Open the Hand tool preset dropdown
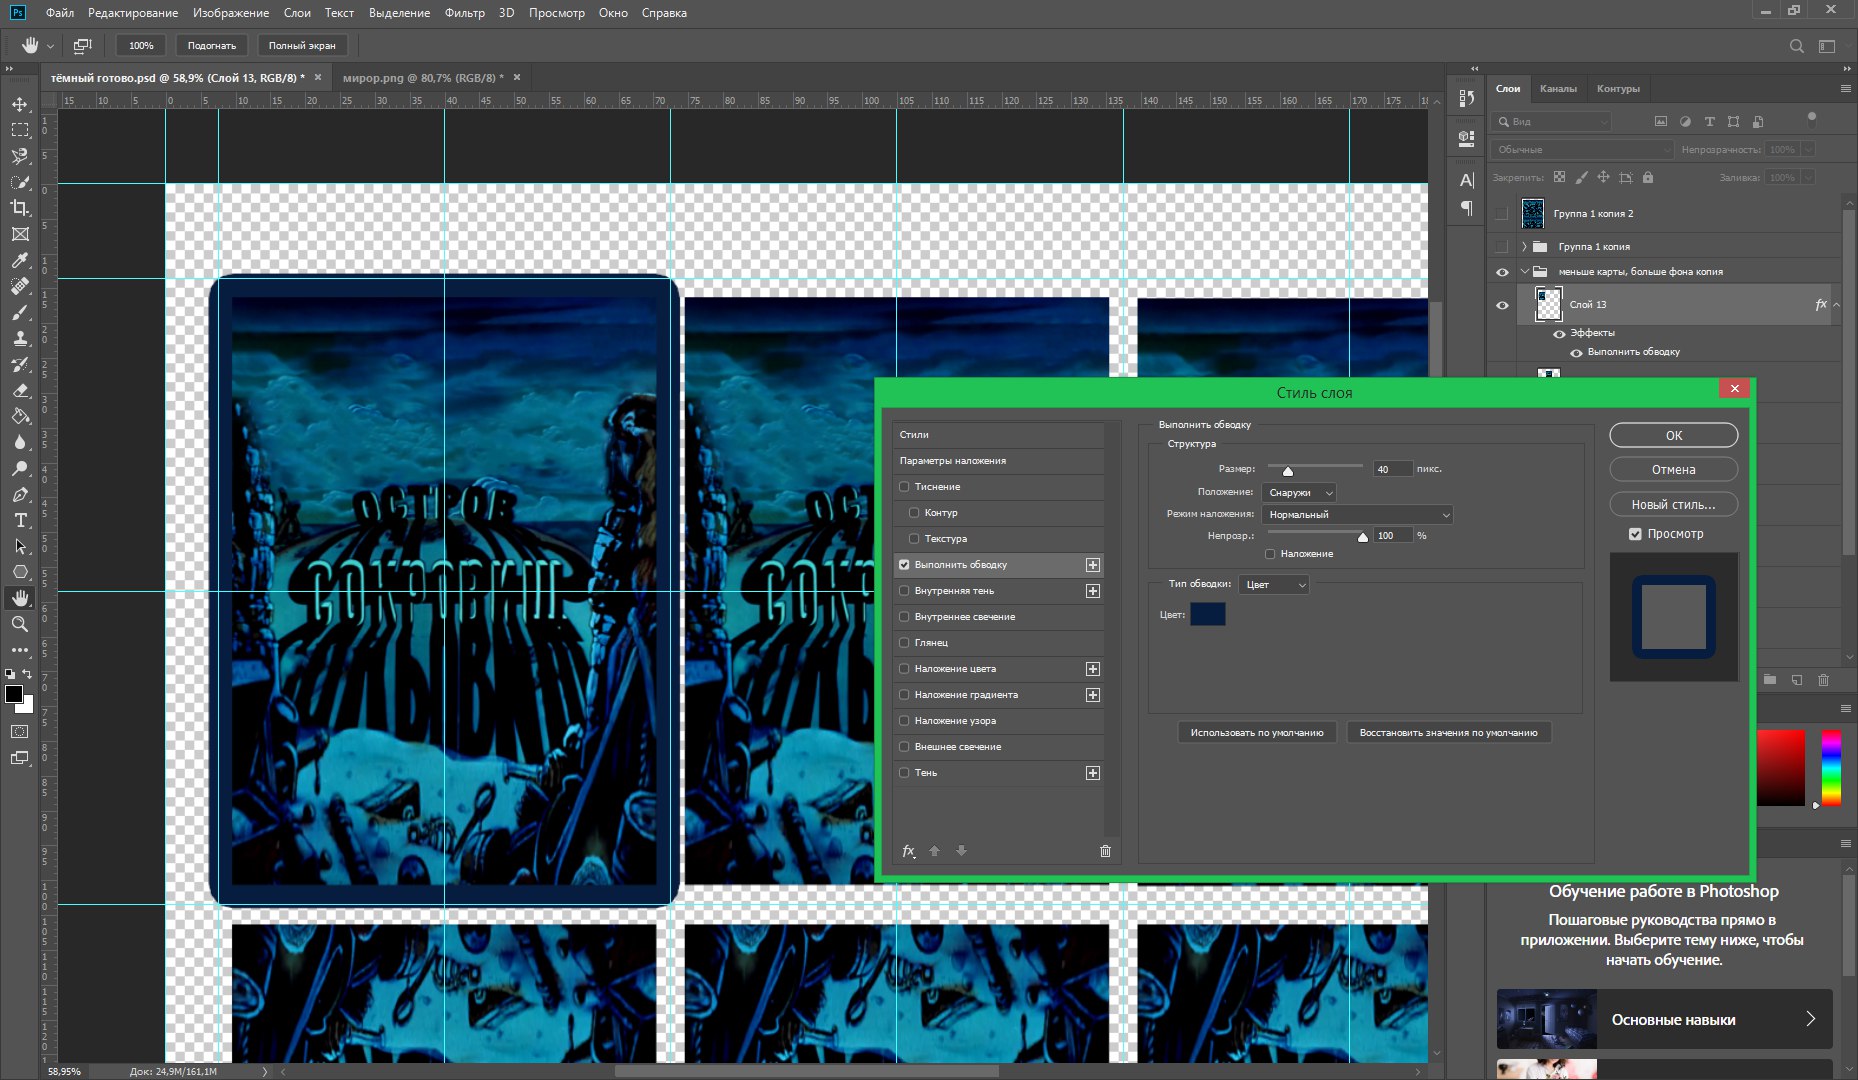This screenshot has height=1080, width=1858. (50, 46)
